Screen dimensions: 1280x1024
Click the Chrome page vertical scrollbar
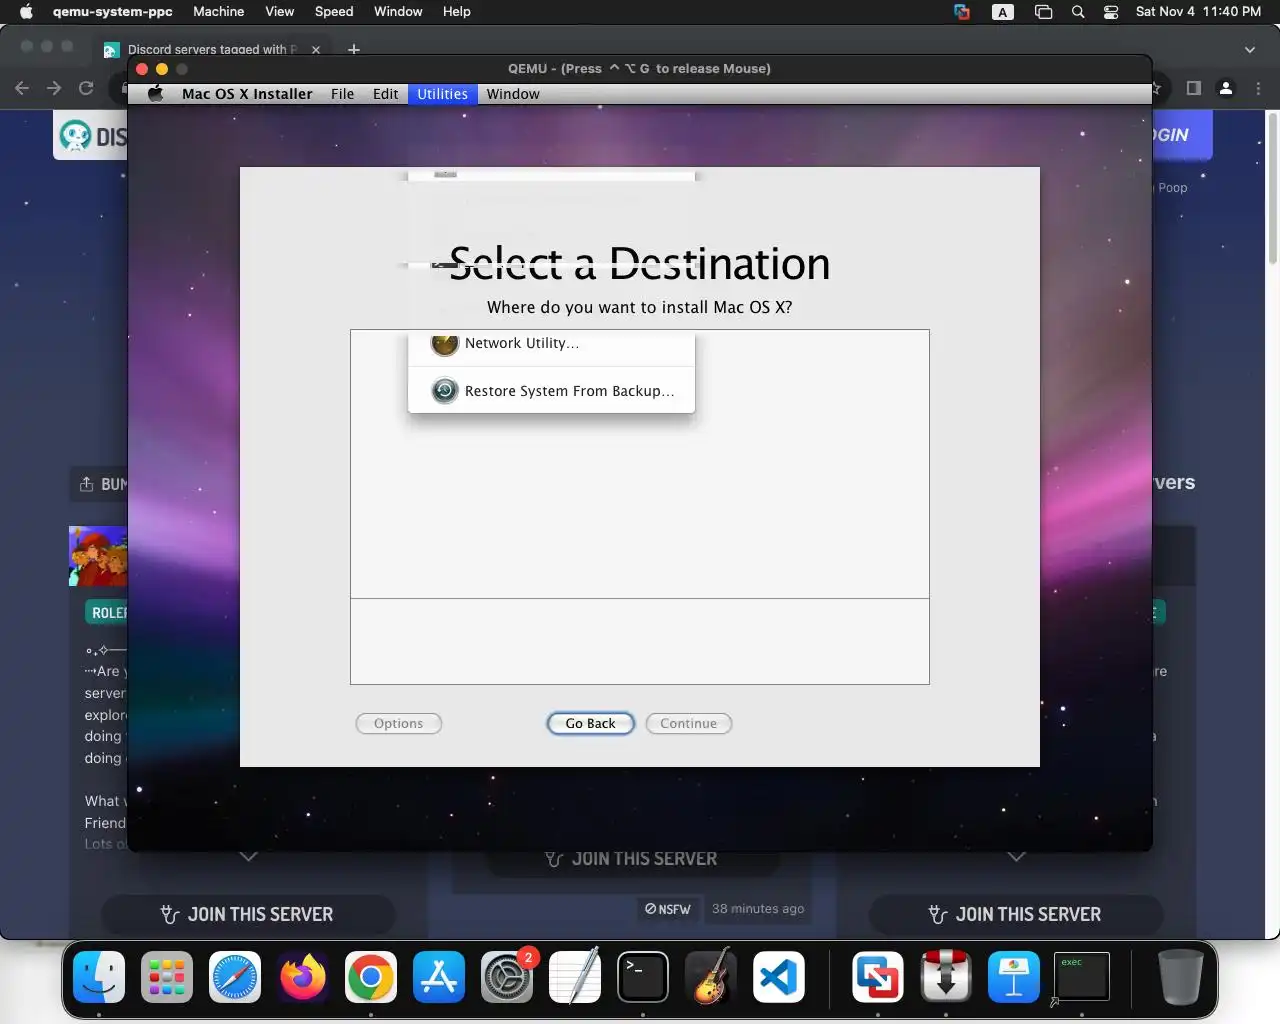(x=1273, y=187)
